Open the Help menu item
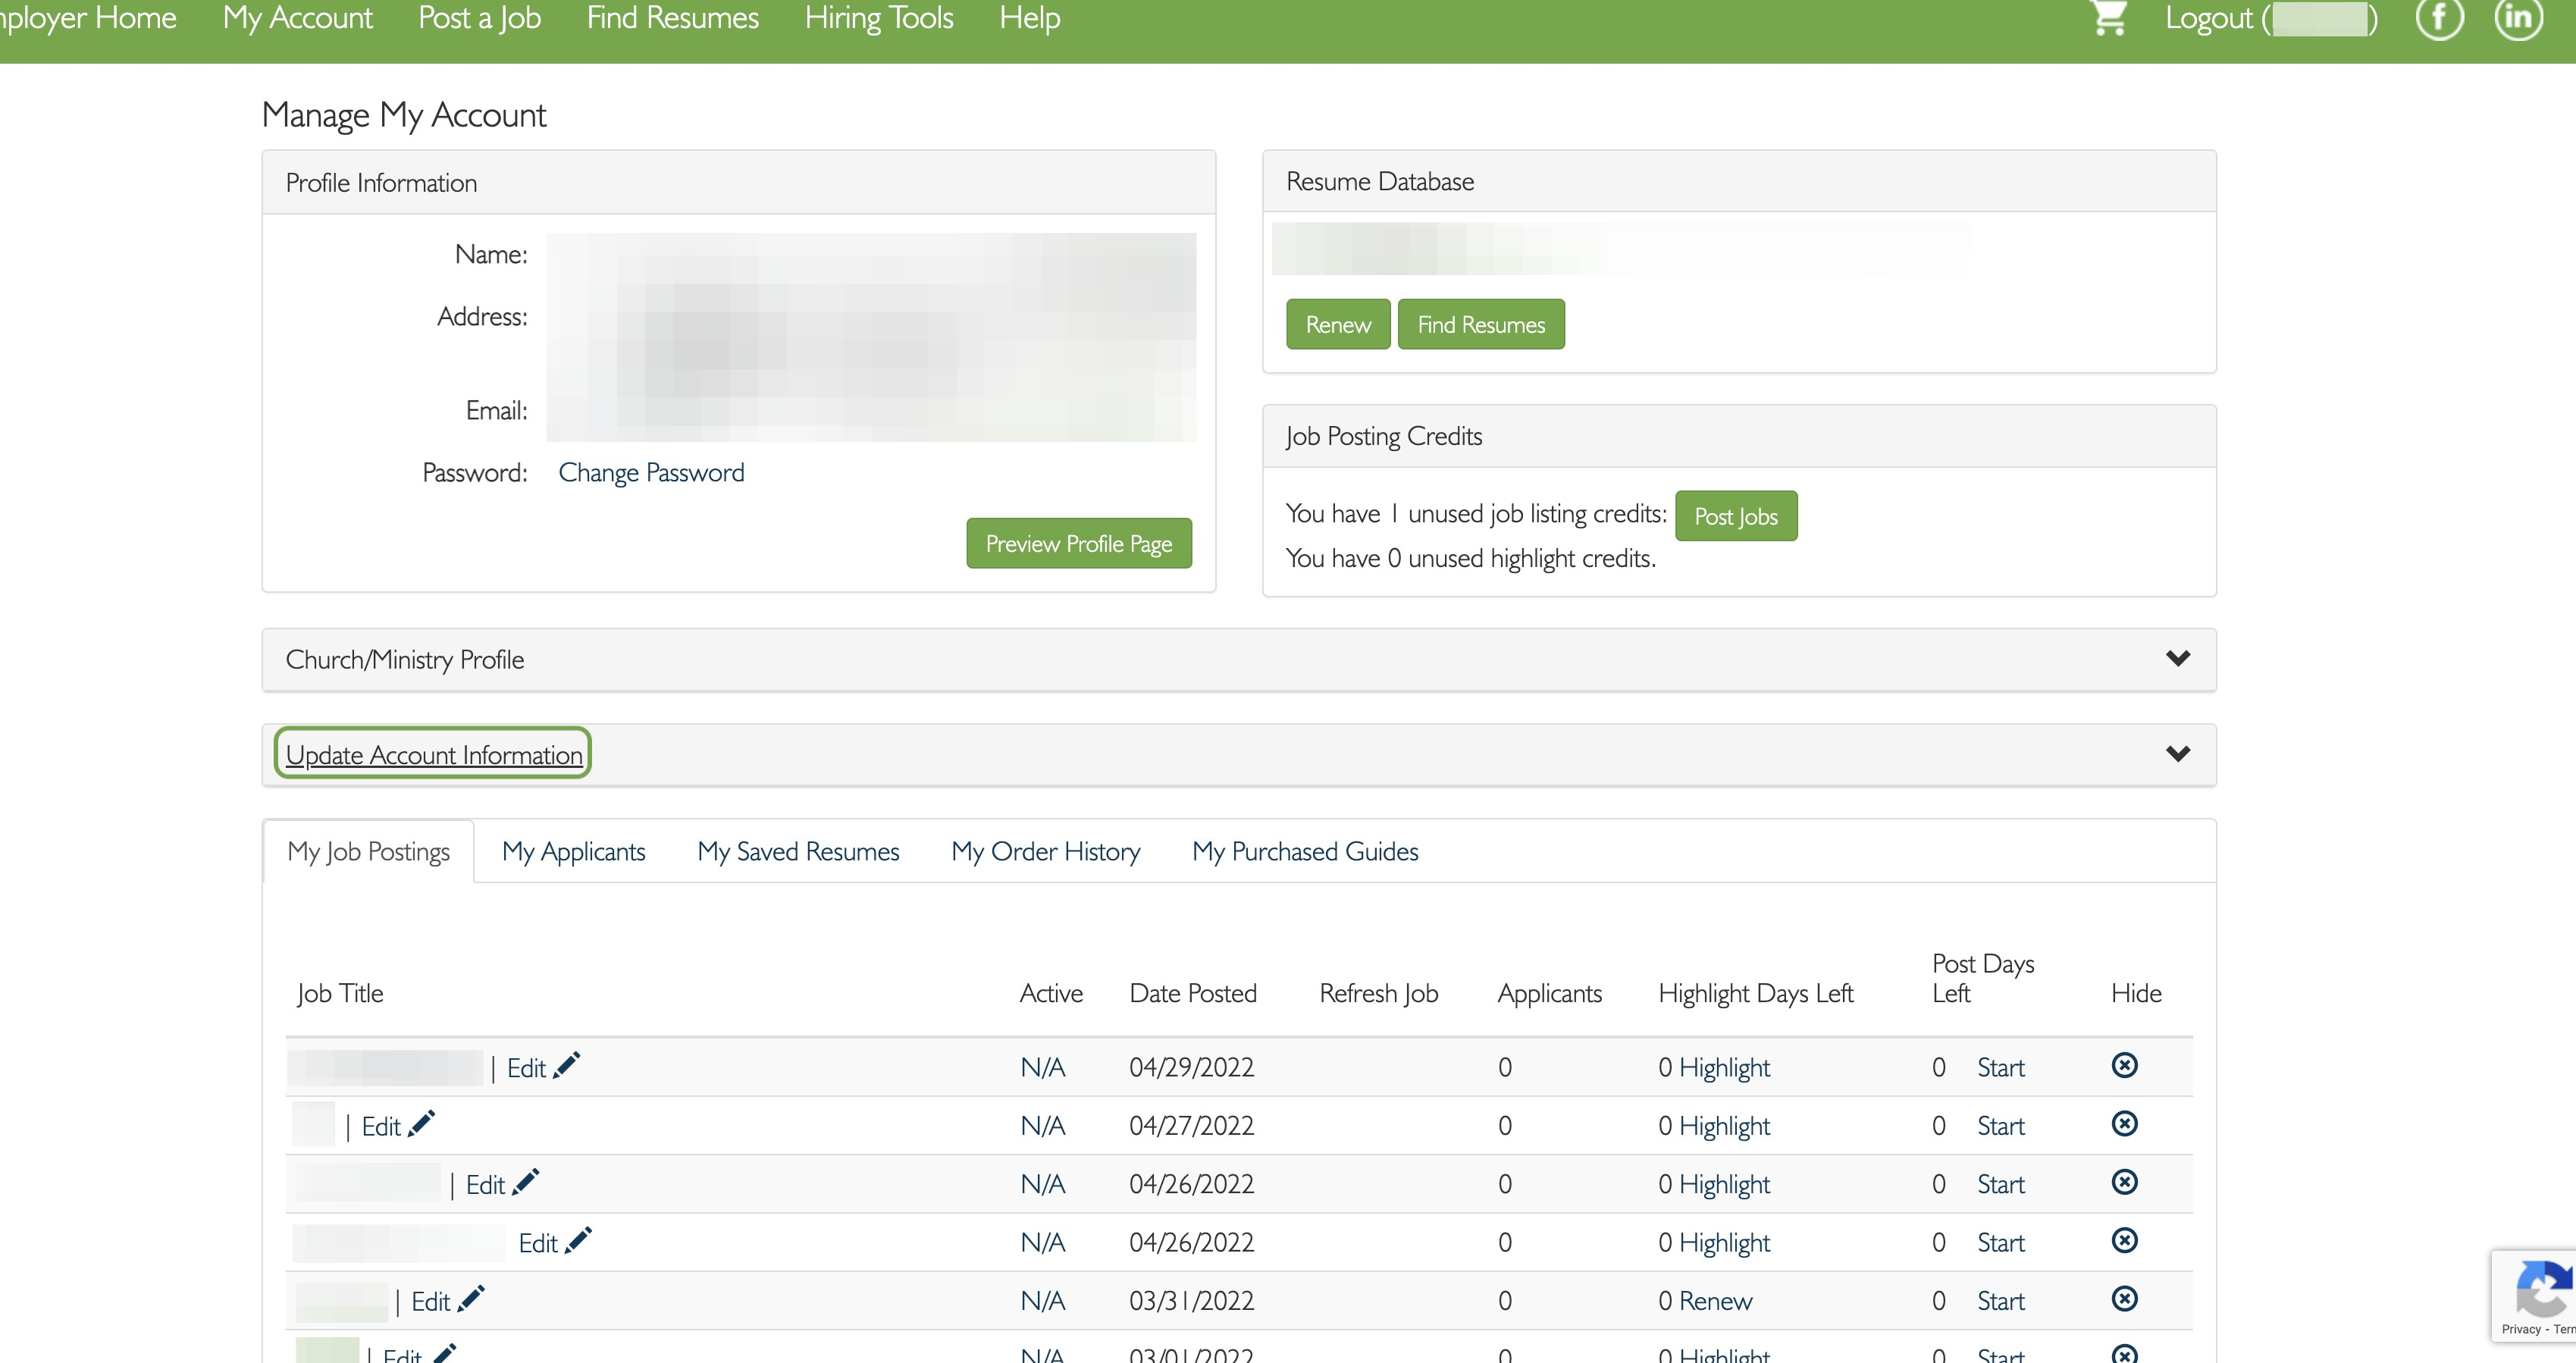This screenshot has width=2576, height=1363. coord(1029,18)
